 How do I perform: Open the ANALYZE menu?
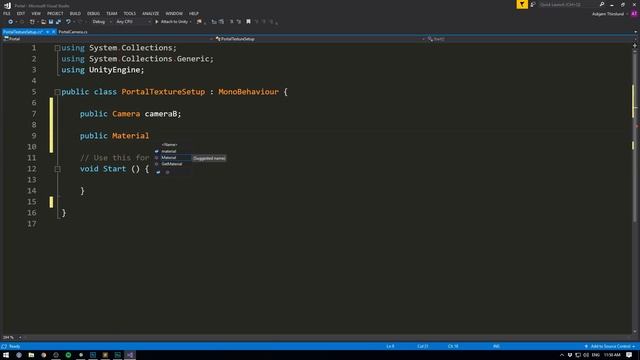click(151, 13)
